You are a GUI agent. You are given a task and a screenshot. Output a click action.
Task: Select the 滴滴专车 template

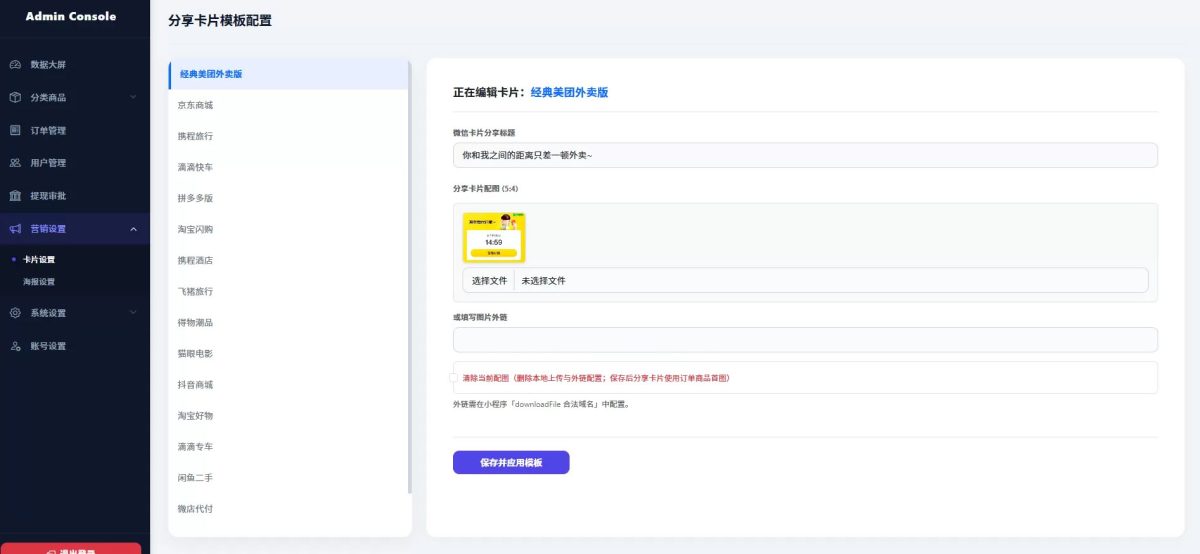[288, 447]
